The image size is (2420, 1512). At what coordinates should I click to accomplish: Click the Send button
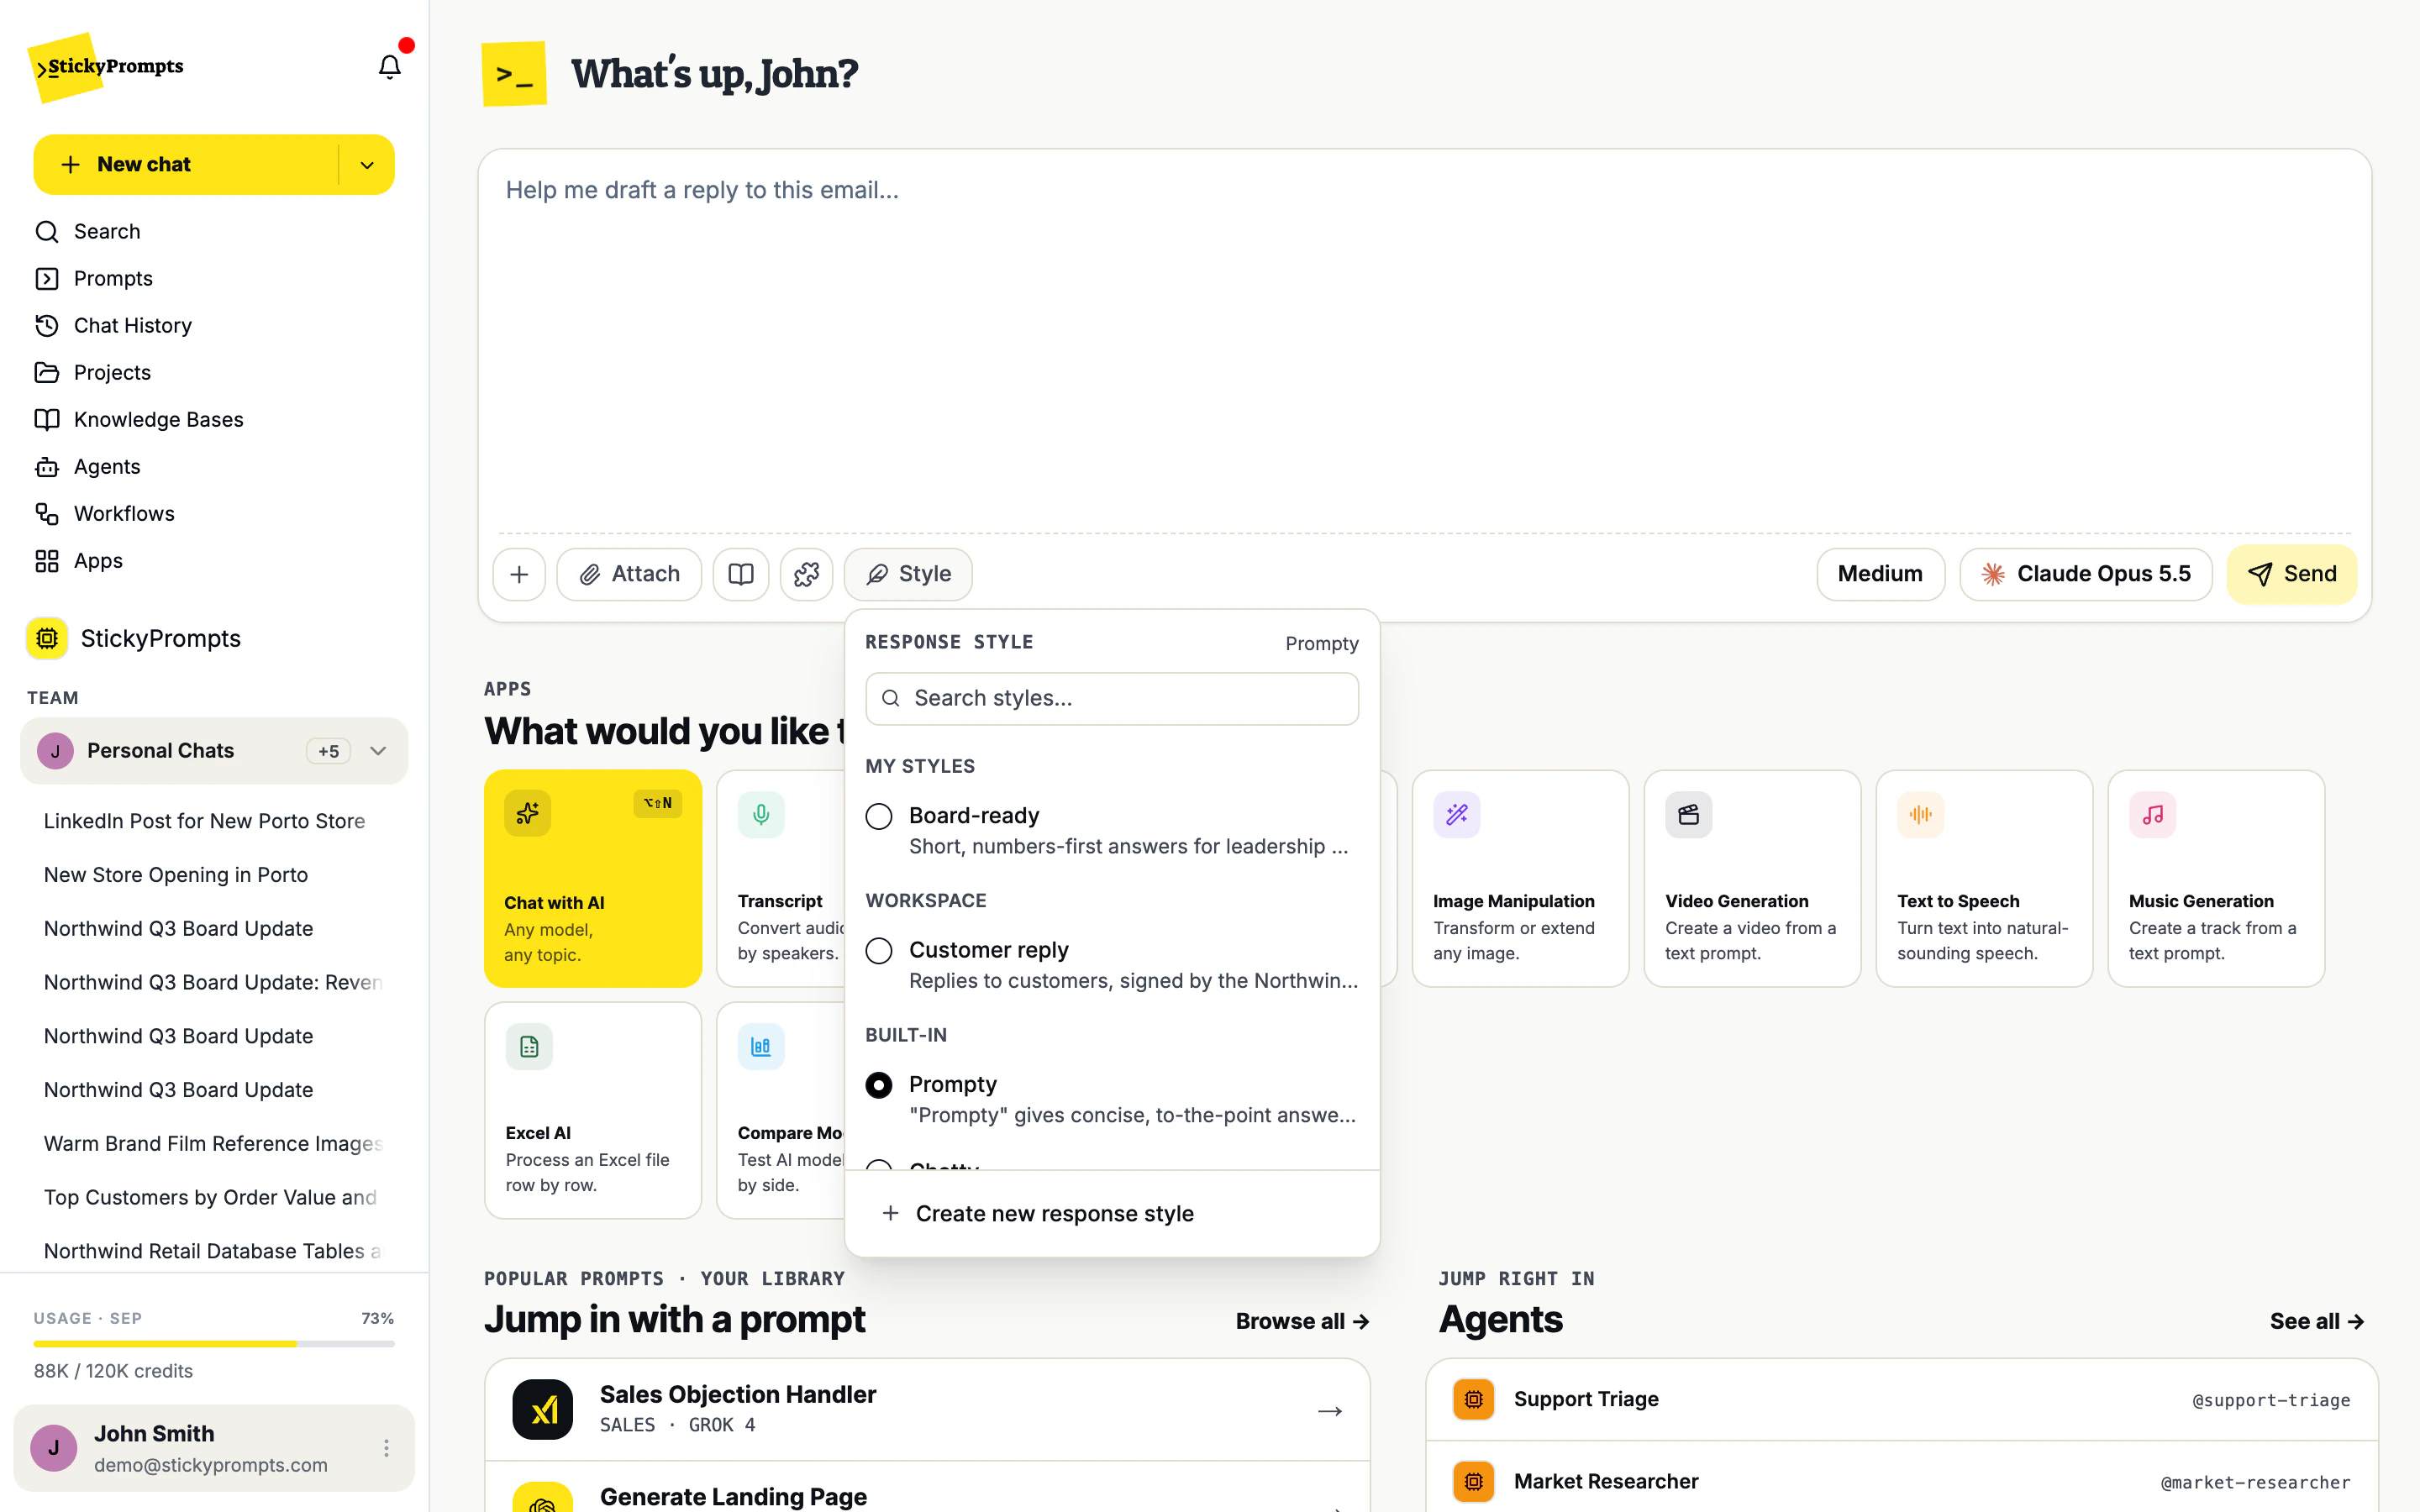[x=2291, y=574]
